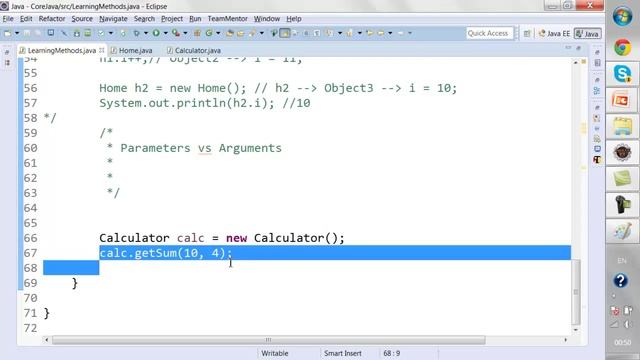The height and width of the screenshot is (360, 640).
Task: Click the Save All toolbar icon
Action: [x=37, y=33]
